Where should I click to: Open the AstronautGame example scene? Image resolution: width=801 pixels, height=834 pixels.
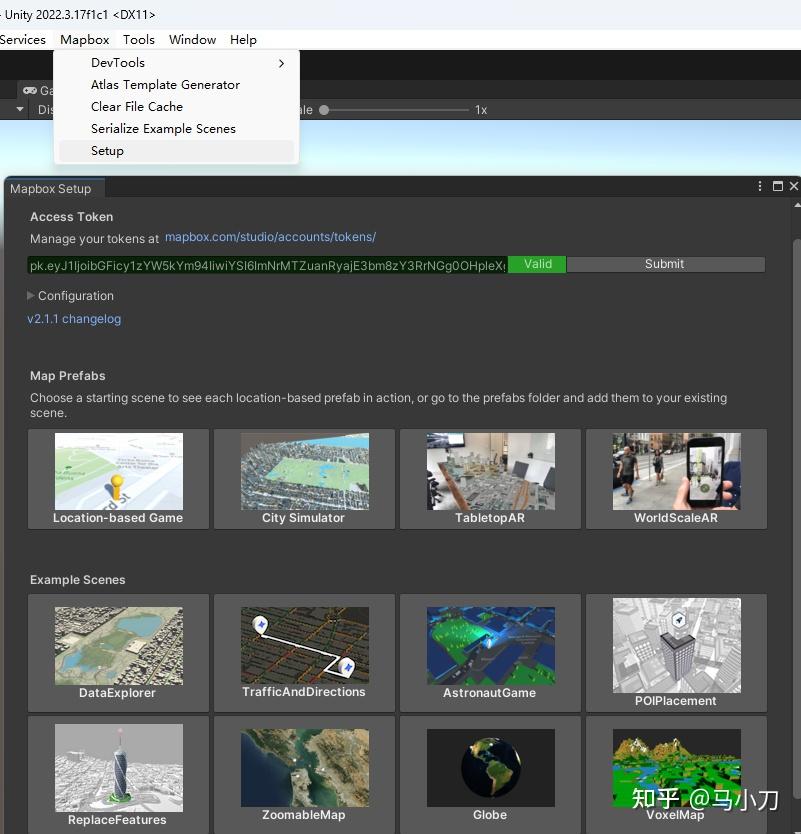(x=489, y=652)
